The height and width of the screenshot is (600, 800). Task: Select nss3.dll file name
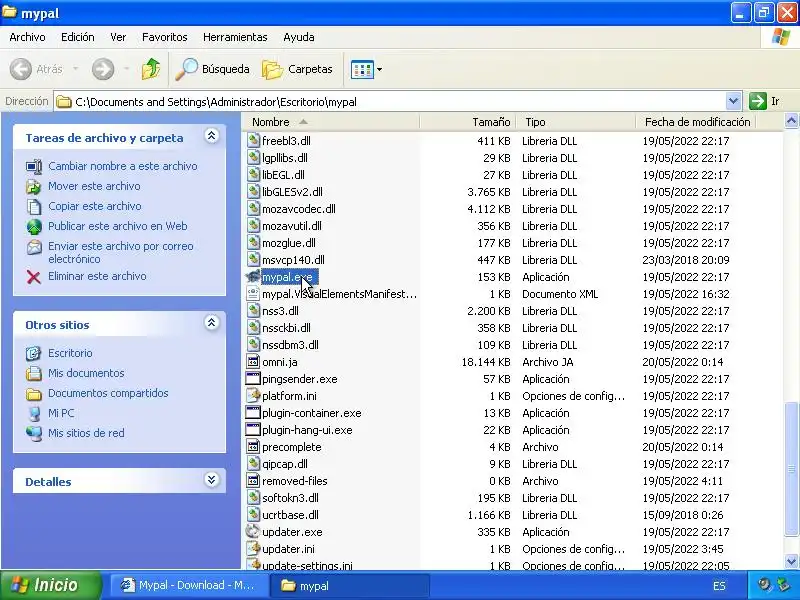[280, 311]
